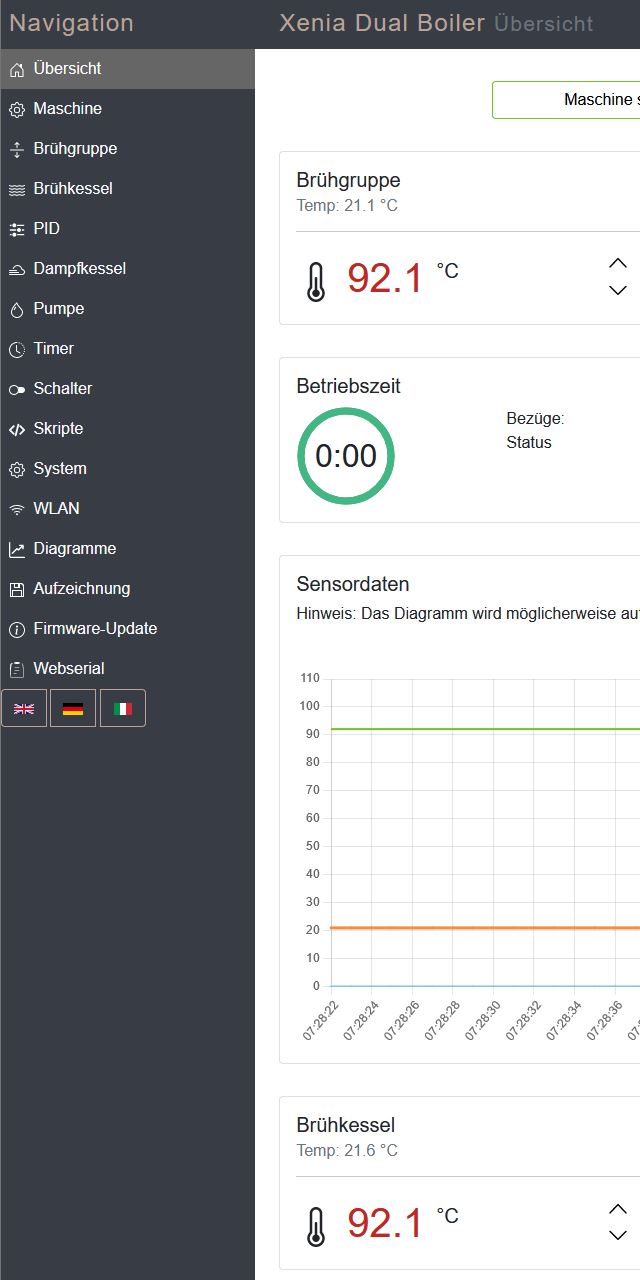The image size is (640, 1280).
Task: Increase Brühgruppe temperature with up arrow
Action: (x=618, y=263)
